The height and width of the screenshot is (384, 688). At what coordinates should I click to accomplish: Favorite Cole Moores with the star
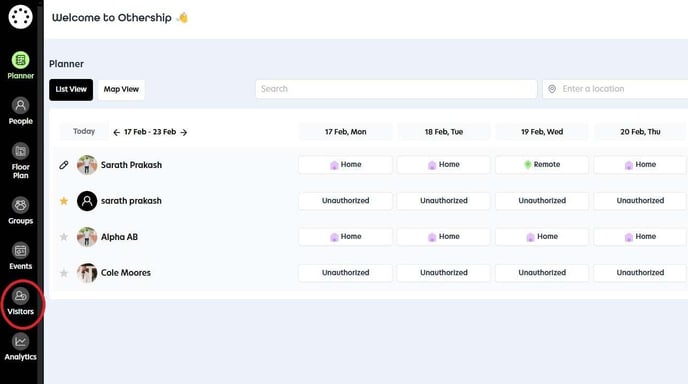click(x=64, y=273)
